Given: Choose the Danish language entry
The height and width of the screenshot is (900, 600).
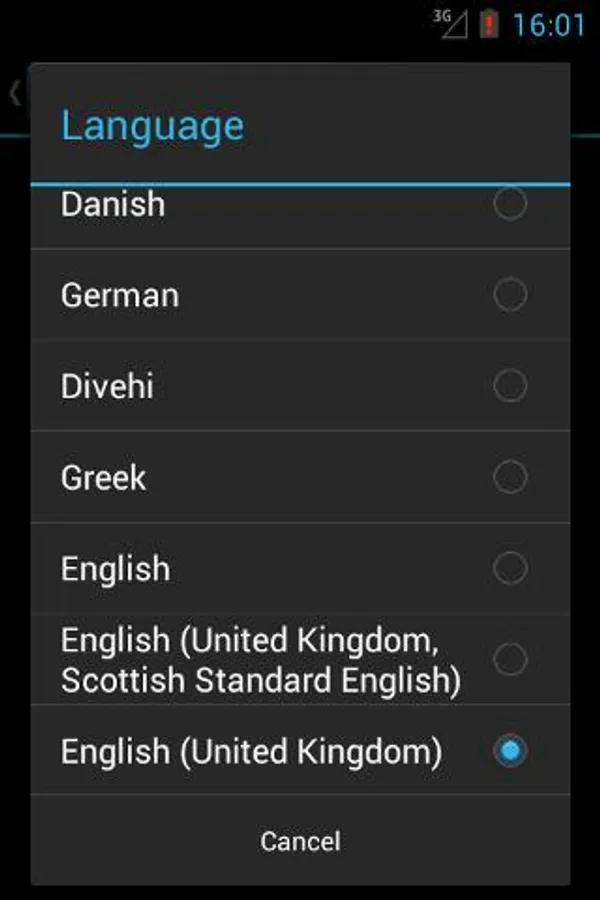Looking at the screenshot, I should 113,204.
